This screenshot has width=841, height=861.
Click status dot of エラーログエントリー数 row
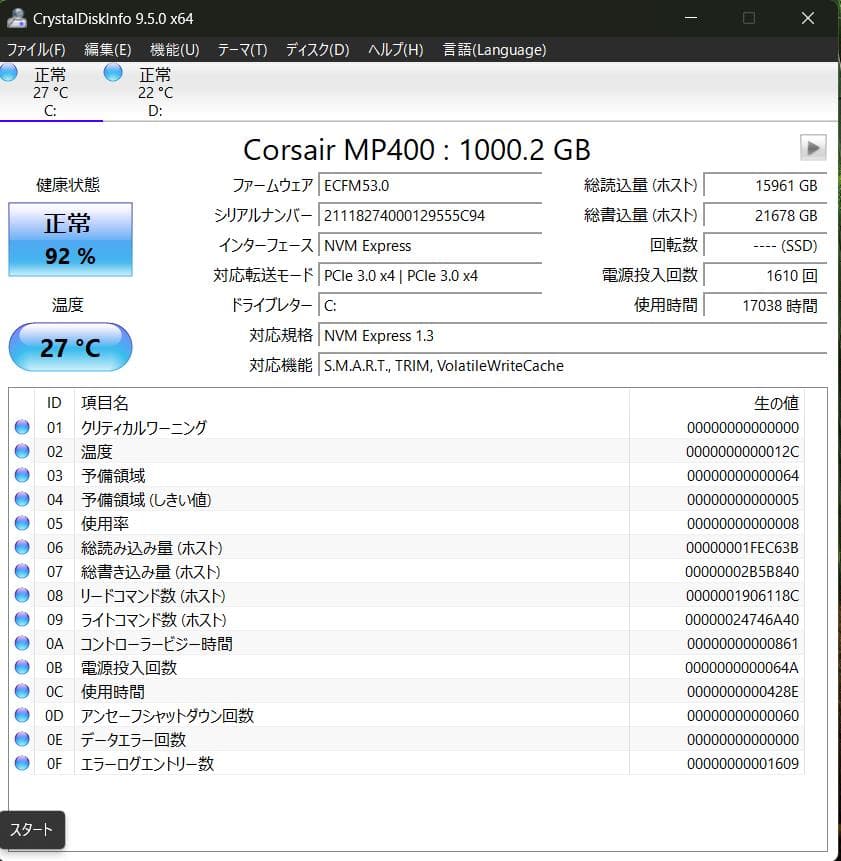[22, 763]
